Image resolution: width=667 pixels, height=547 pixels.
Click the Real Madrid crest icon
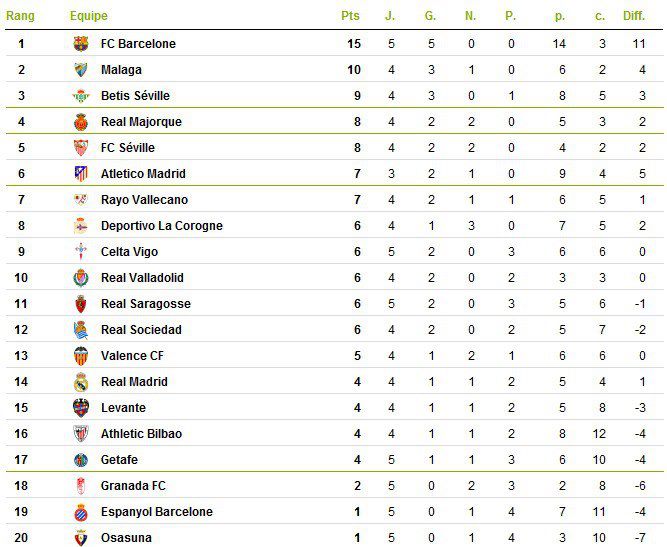[81, 382]
